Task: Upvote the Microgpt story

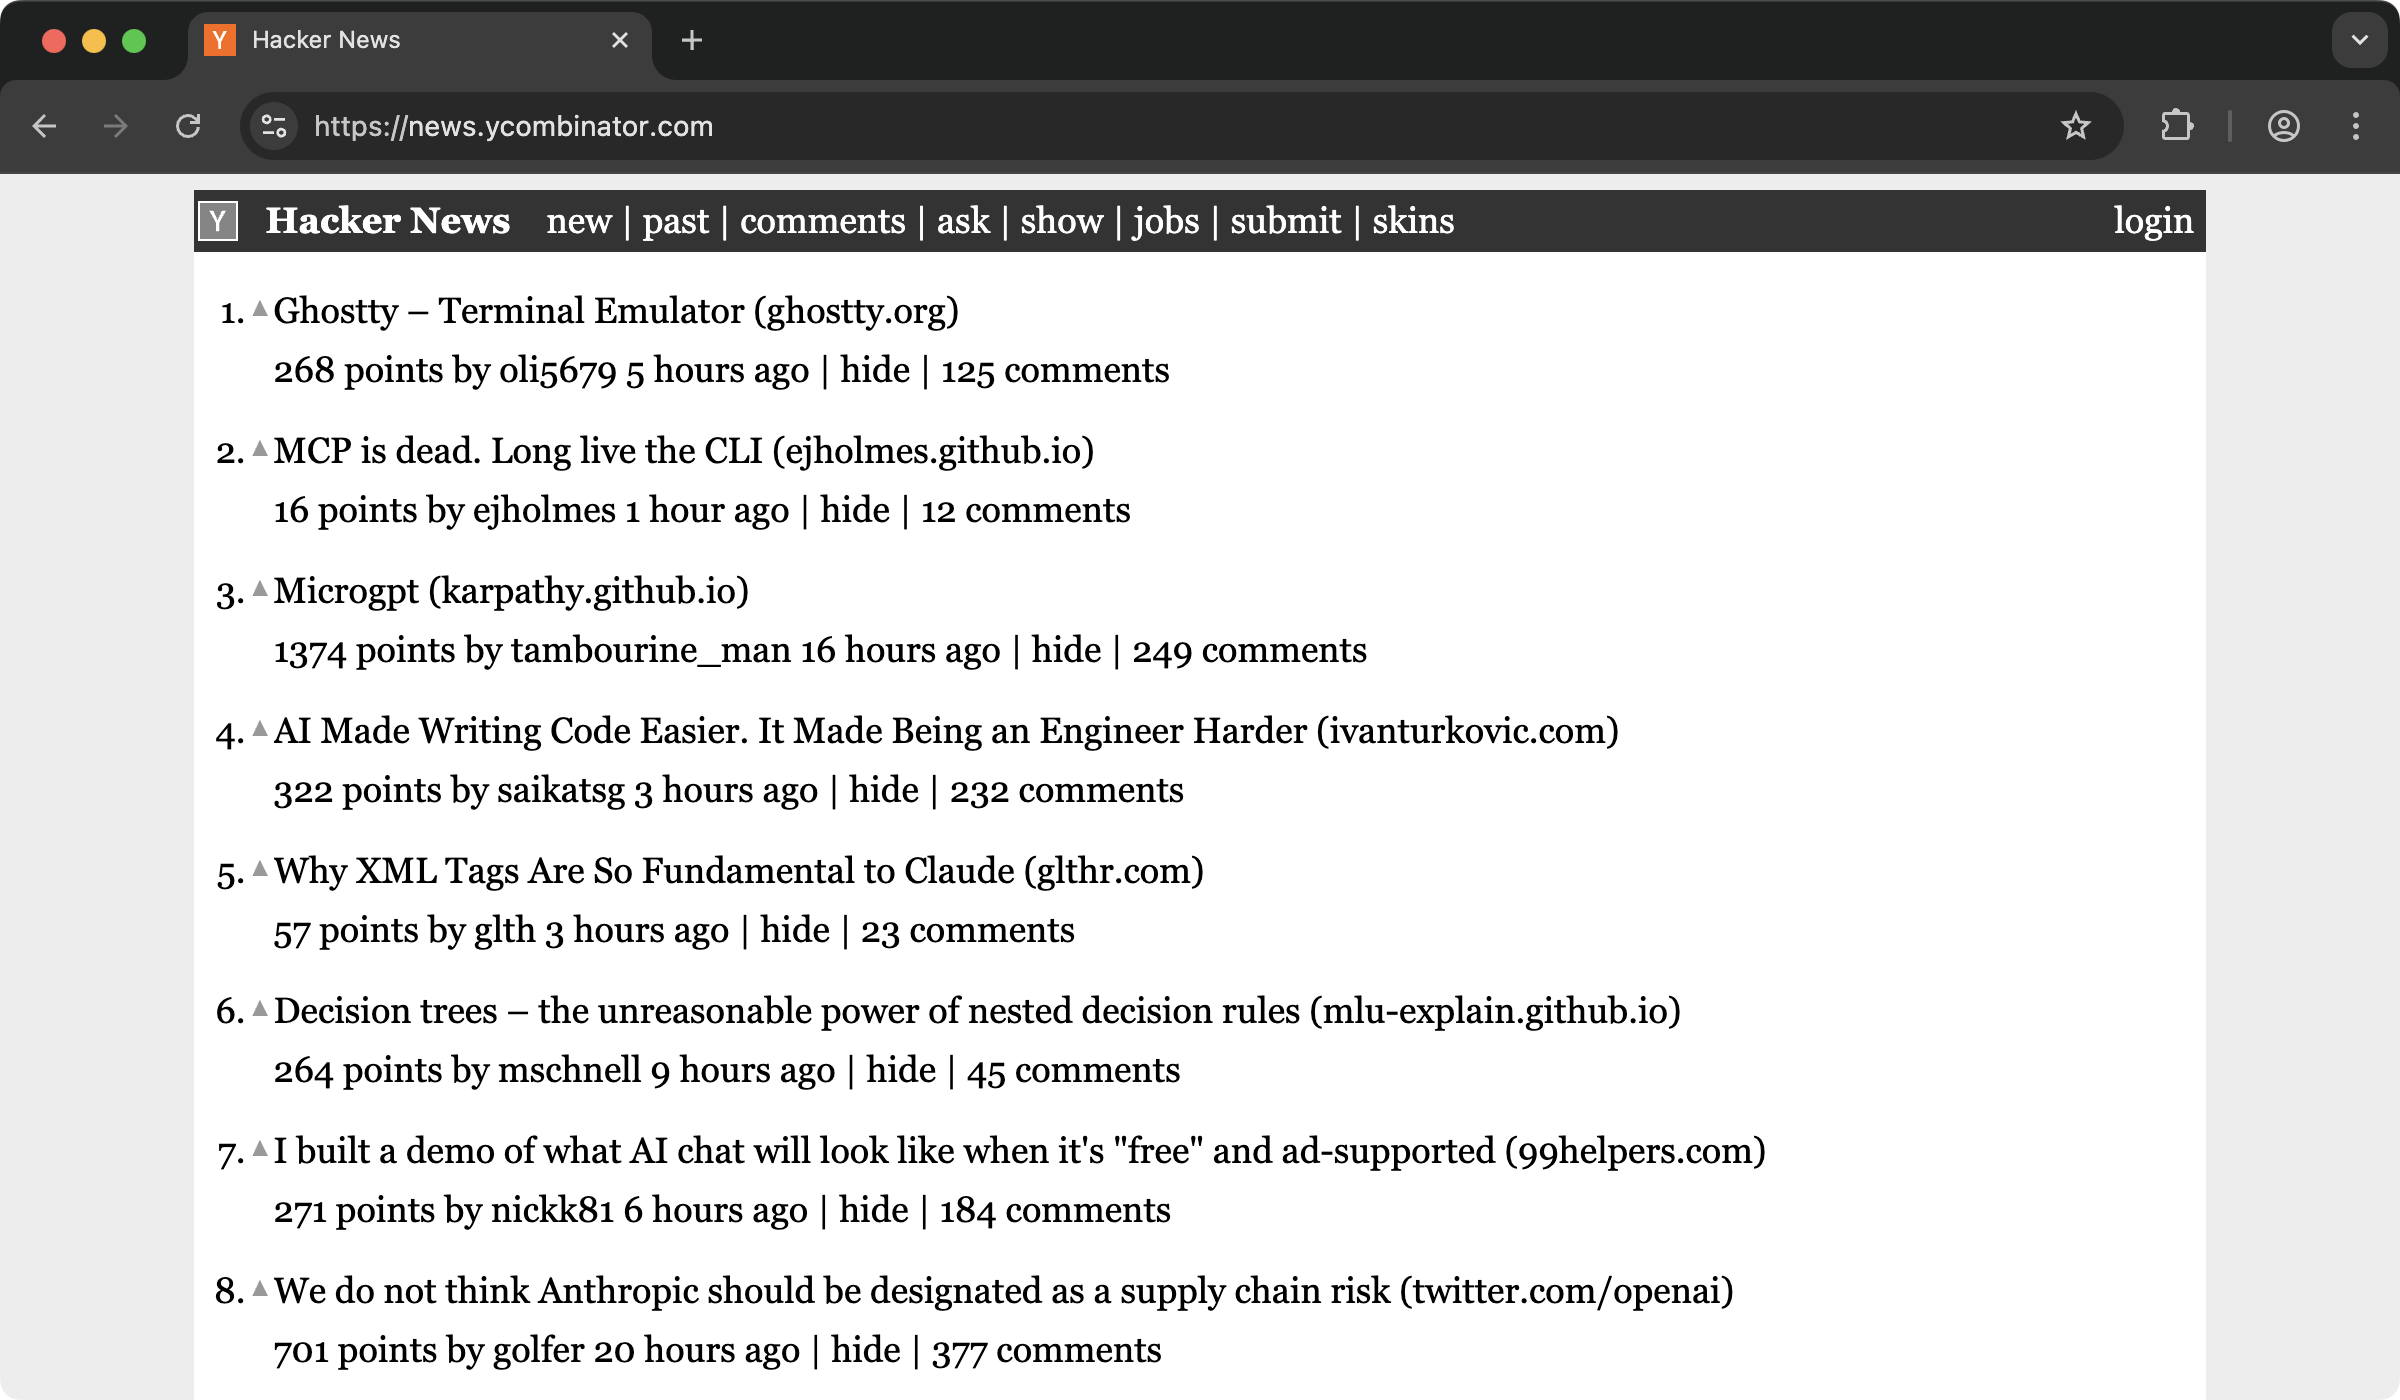Action: tap(260, 589)
